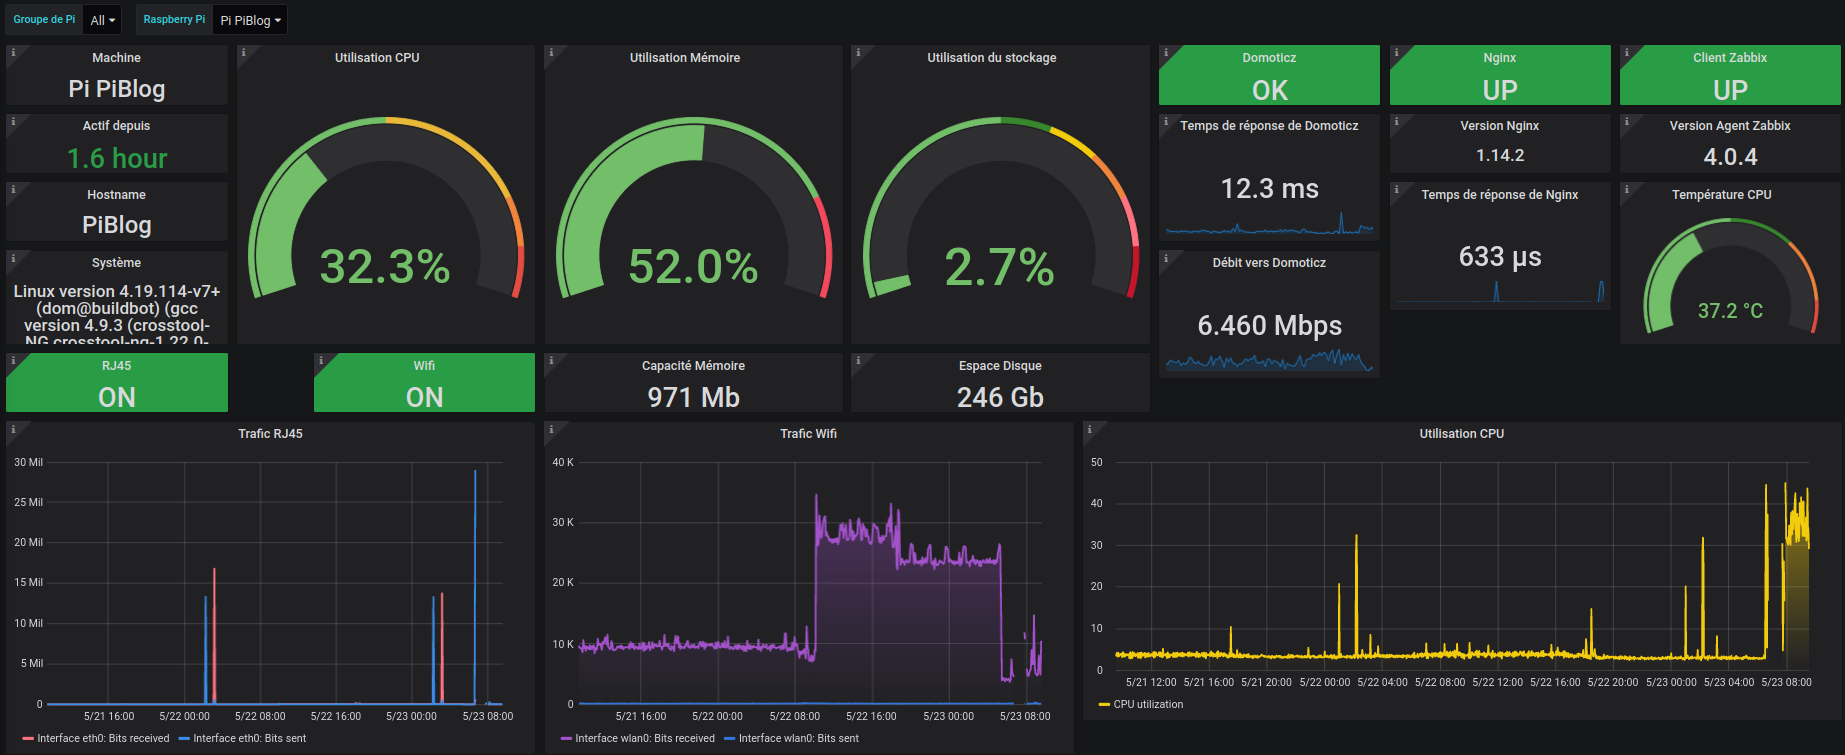Open 'Débit vers Domoticz' panel title menu
Image resolution: width=1845 pixels, height=755 pixels.
click(1268, 262)
